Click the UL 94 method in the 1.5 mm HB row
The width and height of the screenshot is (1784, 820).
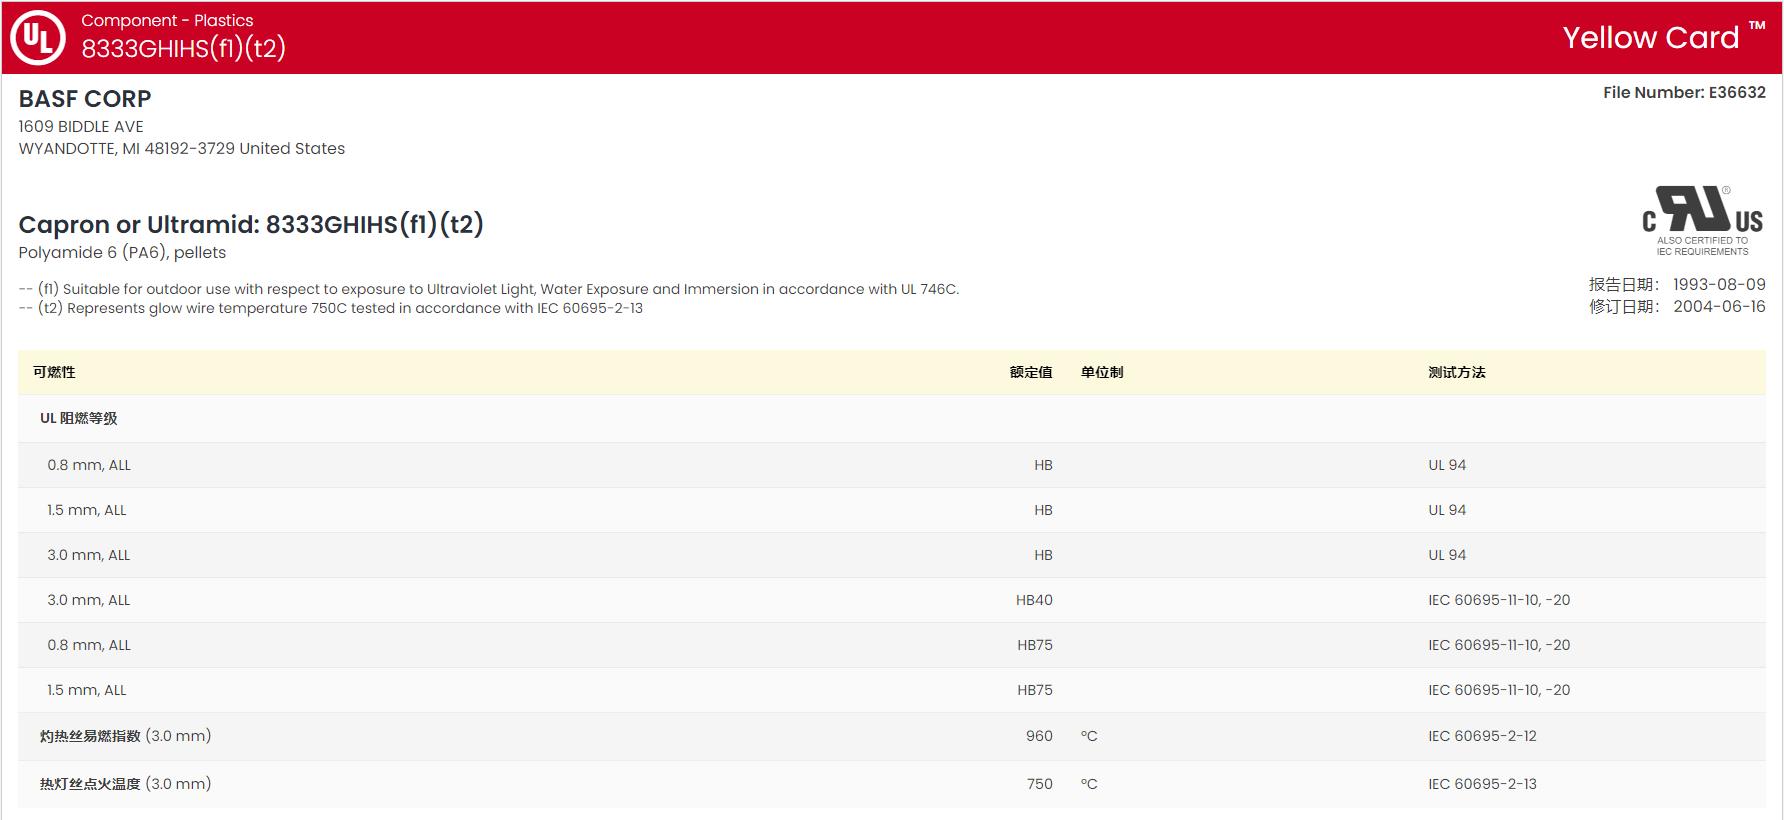[1447, 510]
